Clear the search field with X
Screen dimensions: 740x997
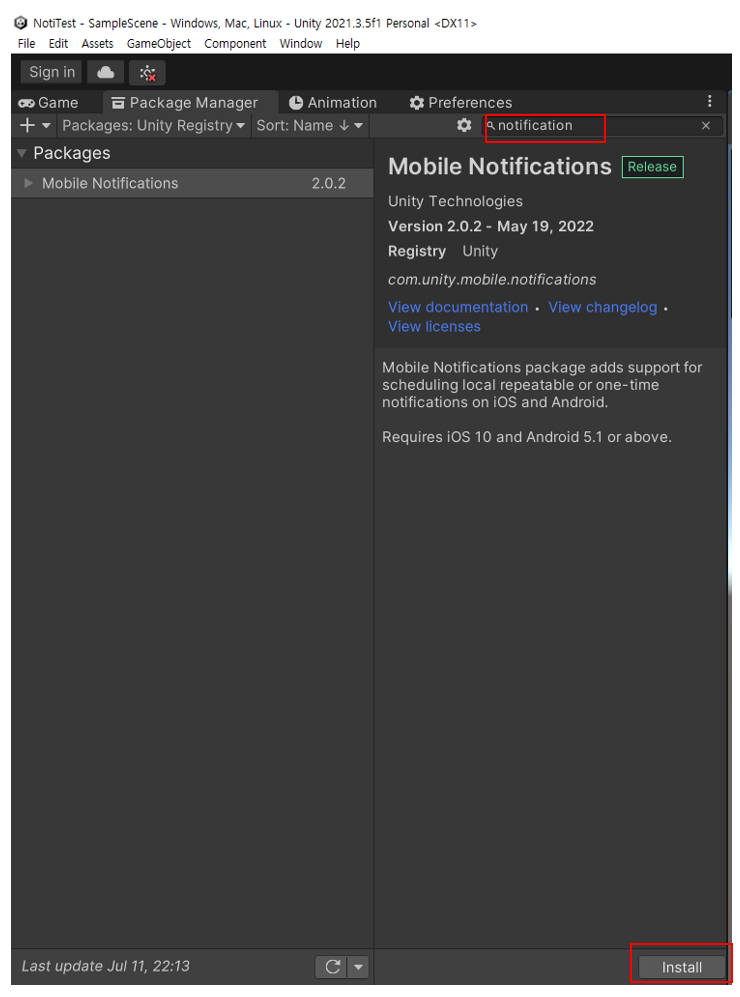pyautogui.click(x=706, y=125)
